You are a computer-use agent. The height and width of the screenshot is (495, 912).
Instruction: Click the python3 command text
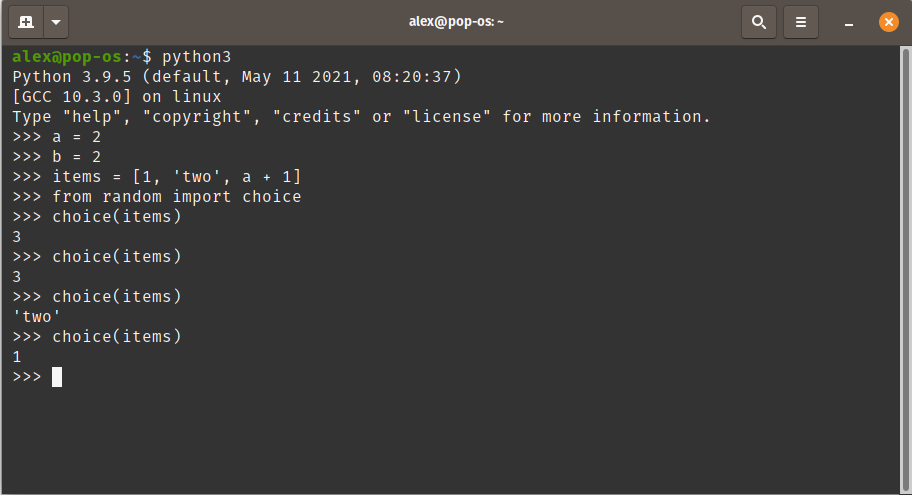(x=197, y=57)
